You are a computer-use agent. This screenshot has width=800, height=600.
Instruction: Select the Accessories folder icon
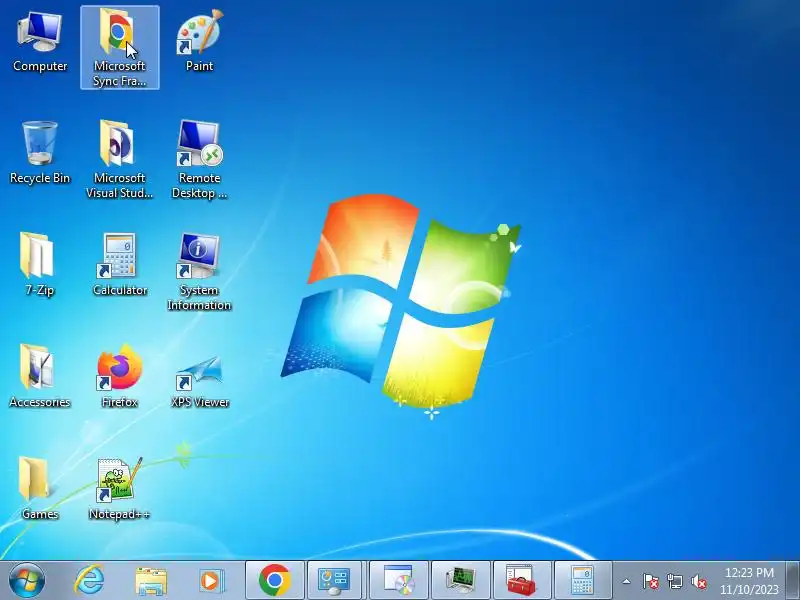coord(40,376)
